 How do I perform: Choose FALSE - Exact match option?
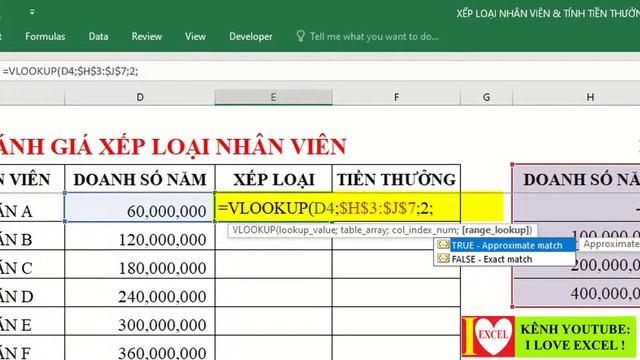point(491,259)
